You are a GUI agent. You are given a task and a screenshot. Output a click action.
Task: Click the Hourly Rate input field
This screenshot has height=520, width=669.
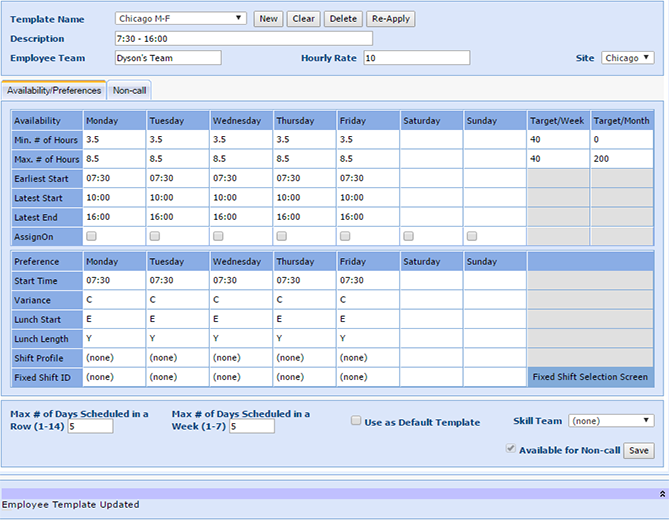[415, 58]
